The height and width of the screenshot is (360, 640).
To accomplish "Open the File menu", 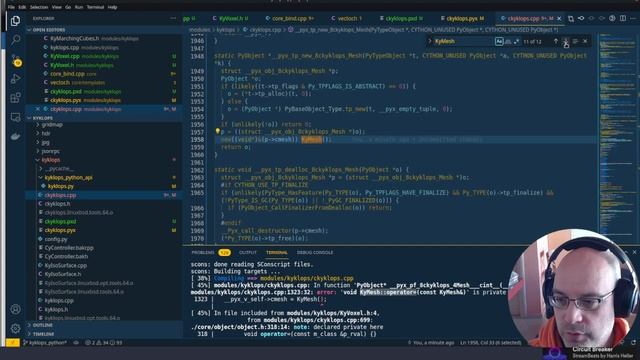I will pyautogui.click(x=11, y=7).
